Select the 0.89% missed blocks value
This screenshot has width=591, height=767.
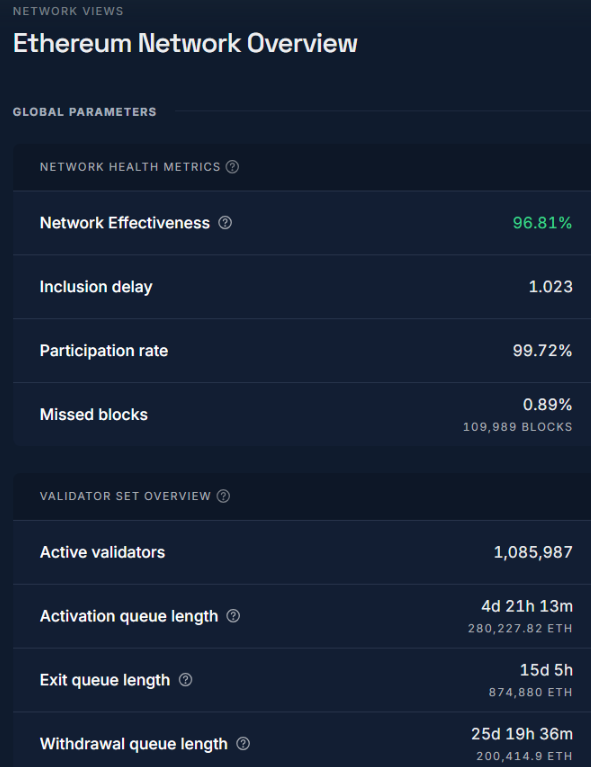point(547,405)
